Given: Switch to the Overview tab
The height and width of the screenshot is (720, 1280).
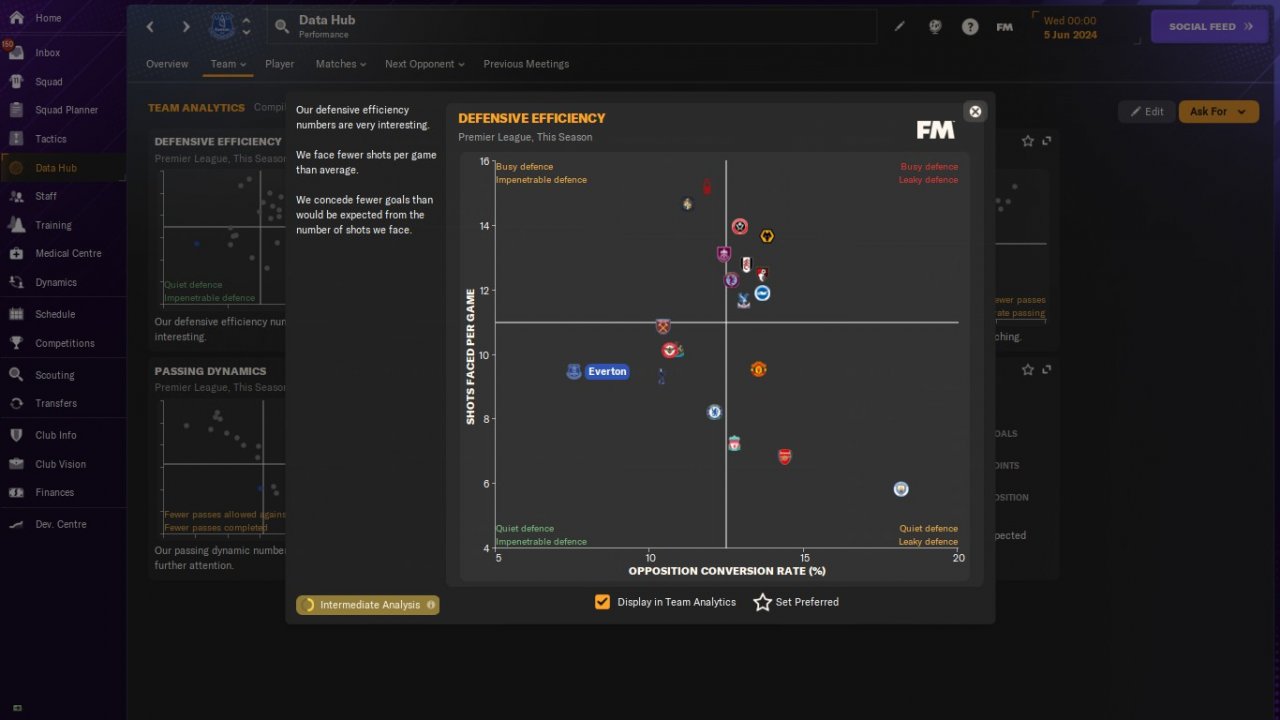Looking at the screenshot, I should click(x=167, y=64).
